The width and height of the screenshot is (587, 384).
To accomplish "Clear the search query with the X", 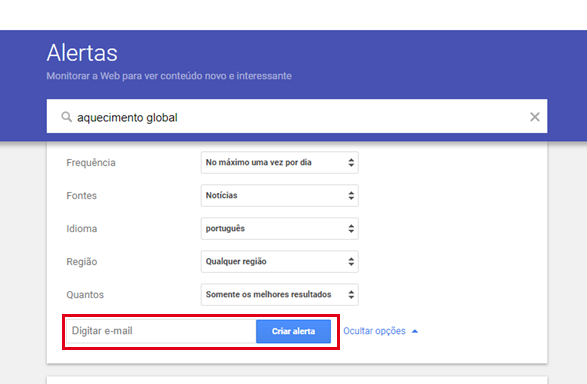I will click(535, 117).
